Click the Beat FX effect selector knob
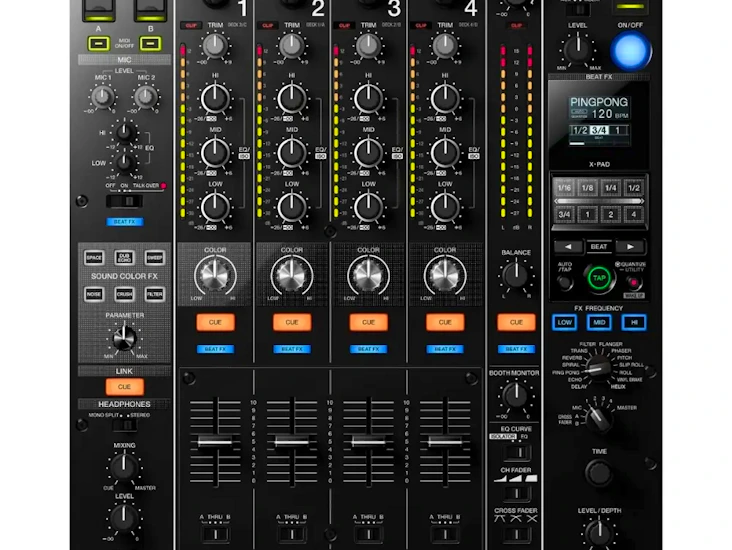 click(598, 368)
